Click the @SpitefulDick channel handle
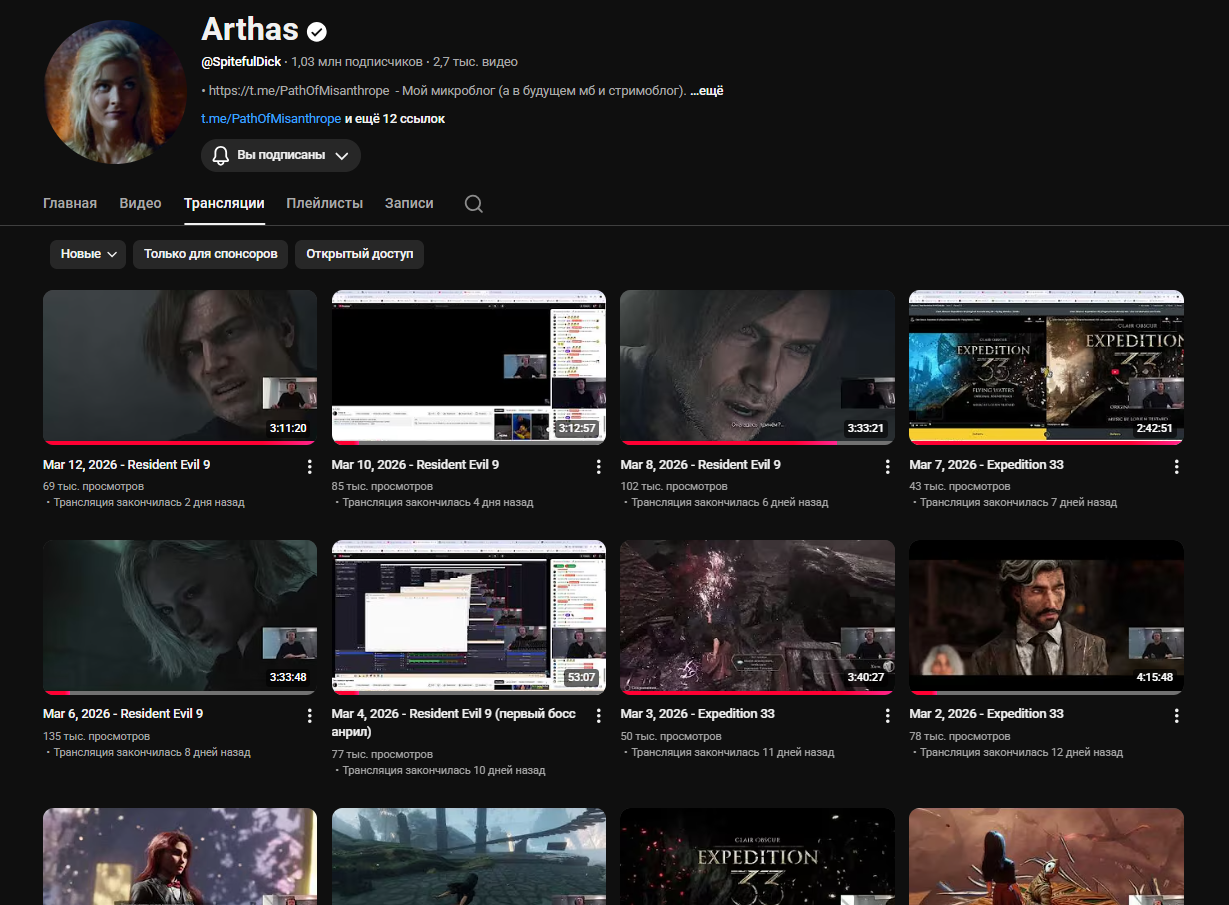This screenshot has height=905, width=1229. [241, 62]
